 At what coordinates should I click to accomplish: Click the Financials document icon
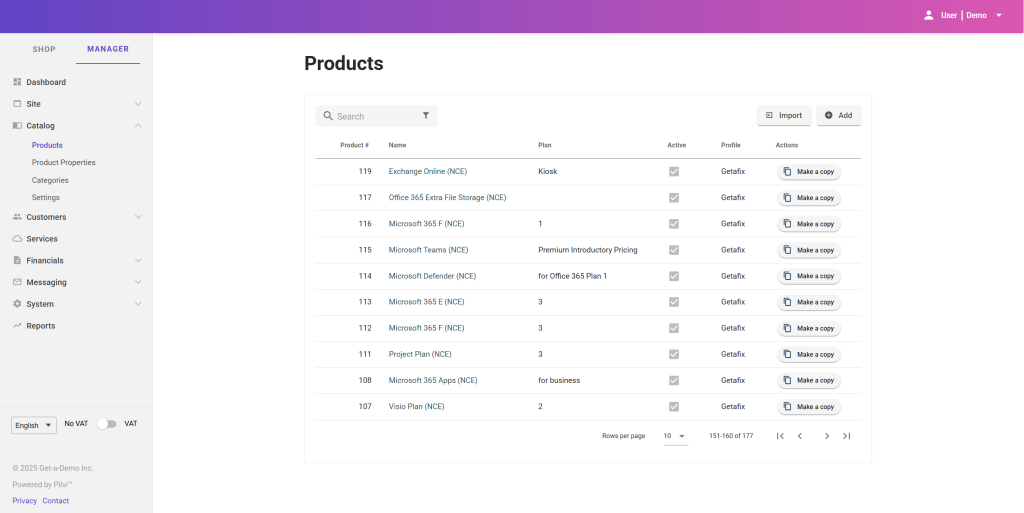pos(18,260)
